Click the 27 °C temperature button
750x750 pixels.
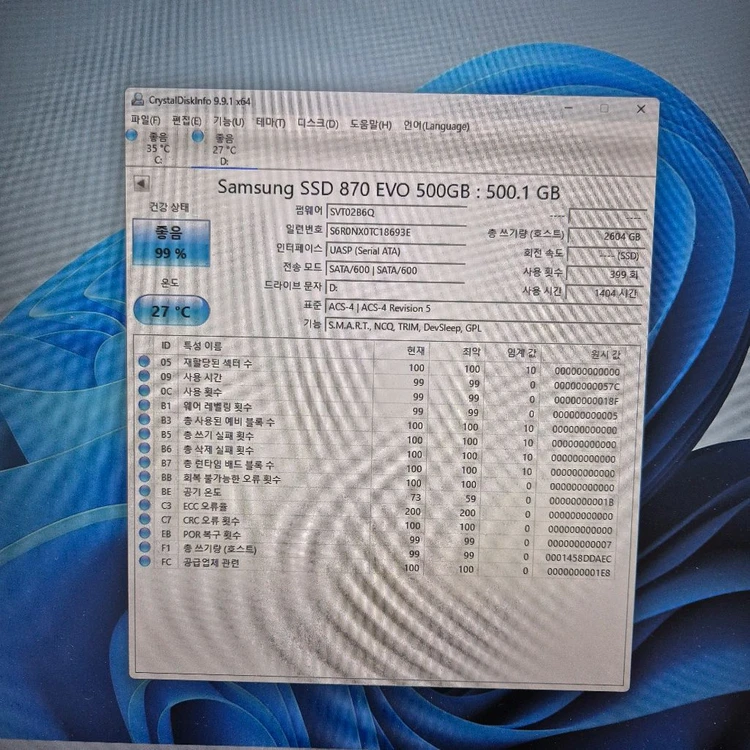click(171, 311)
